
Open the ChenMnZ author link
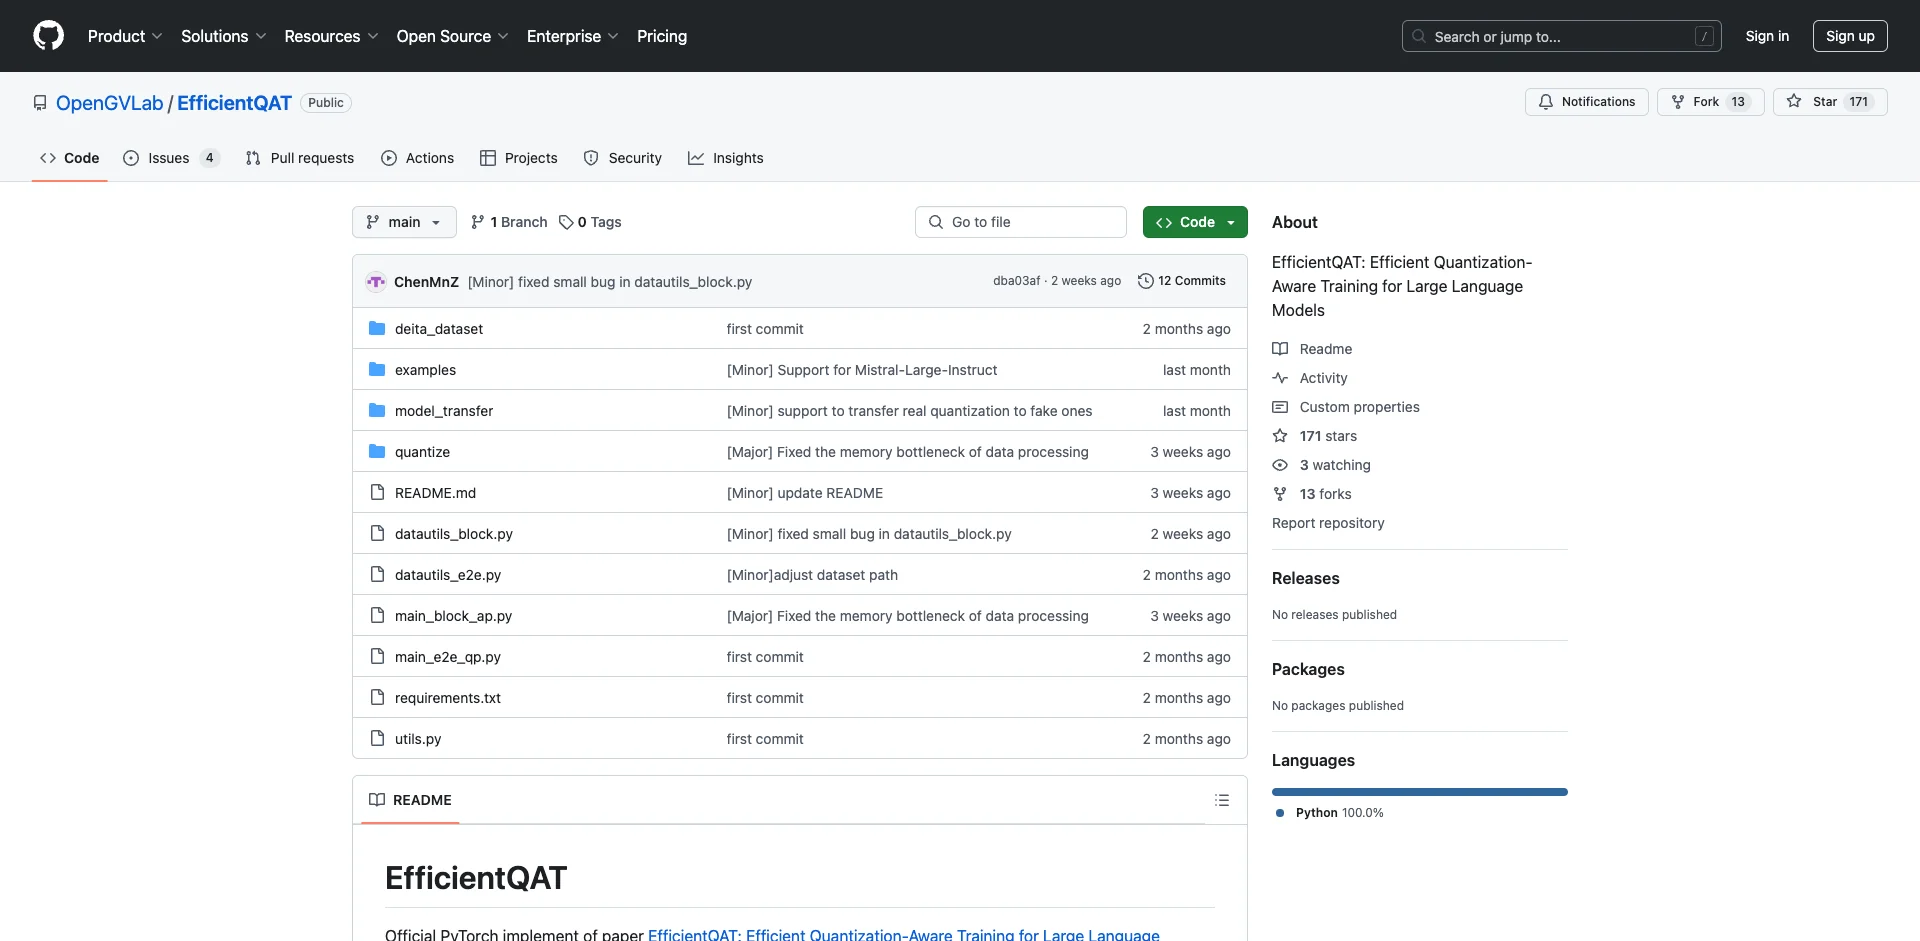(x=426, y=282)
